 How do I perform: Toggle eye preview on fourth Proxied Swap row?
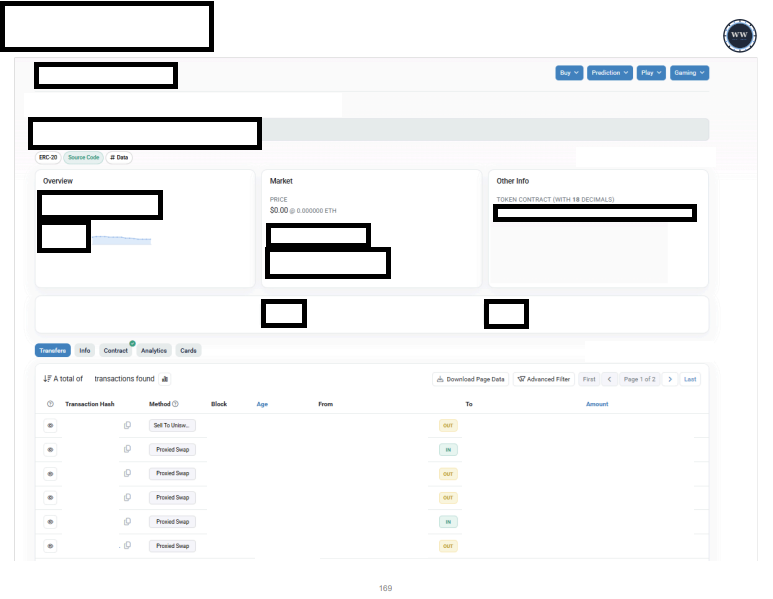(x=50, y=522)
